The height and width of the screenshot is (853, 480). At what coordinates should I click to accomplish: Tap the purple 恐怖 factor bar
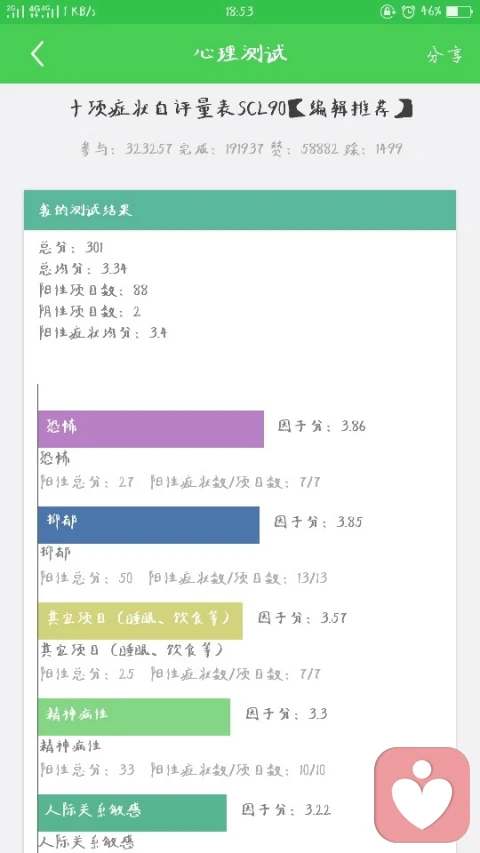point(151,429)
